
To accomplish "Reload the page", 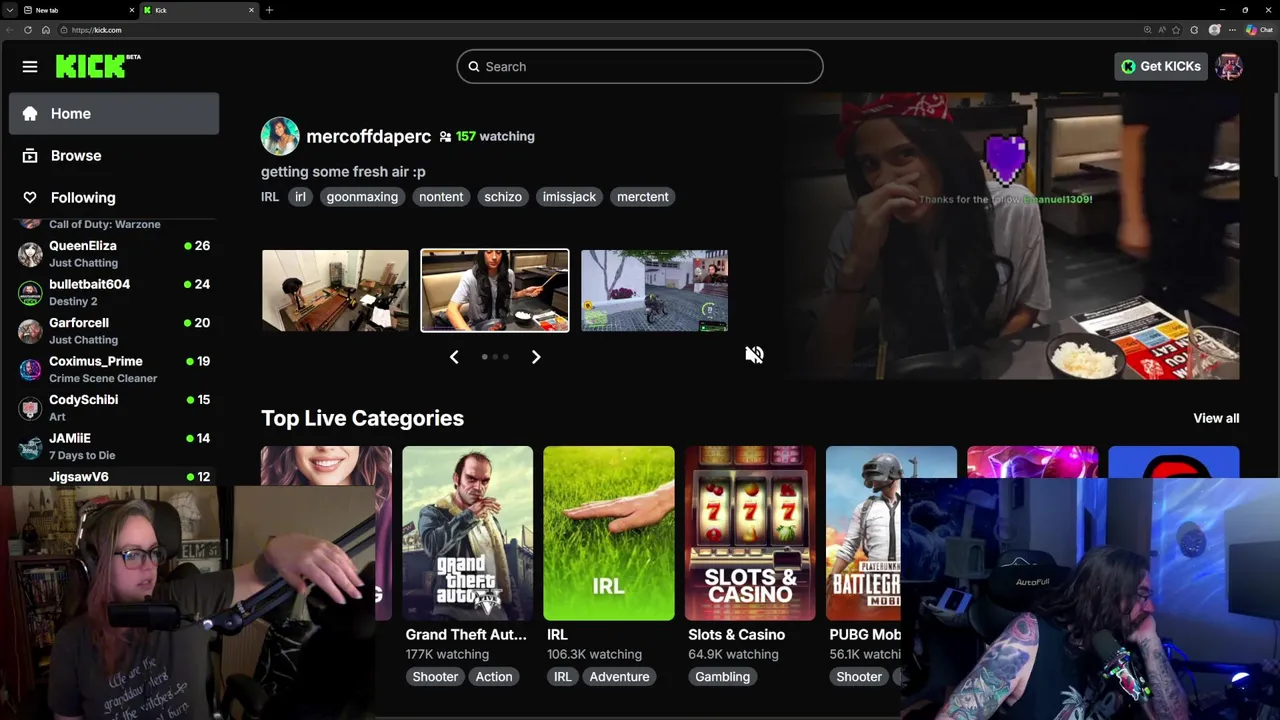I will 28,30.
